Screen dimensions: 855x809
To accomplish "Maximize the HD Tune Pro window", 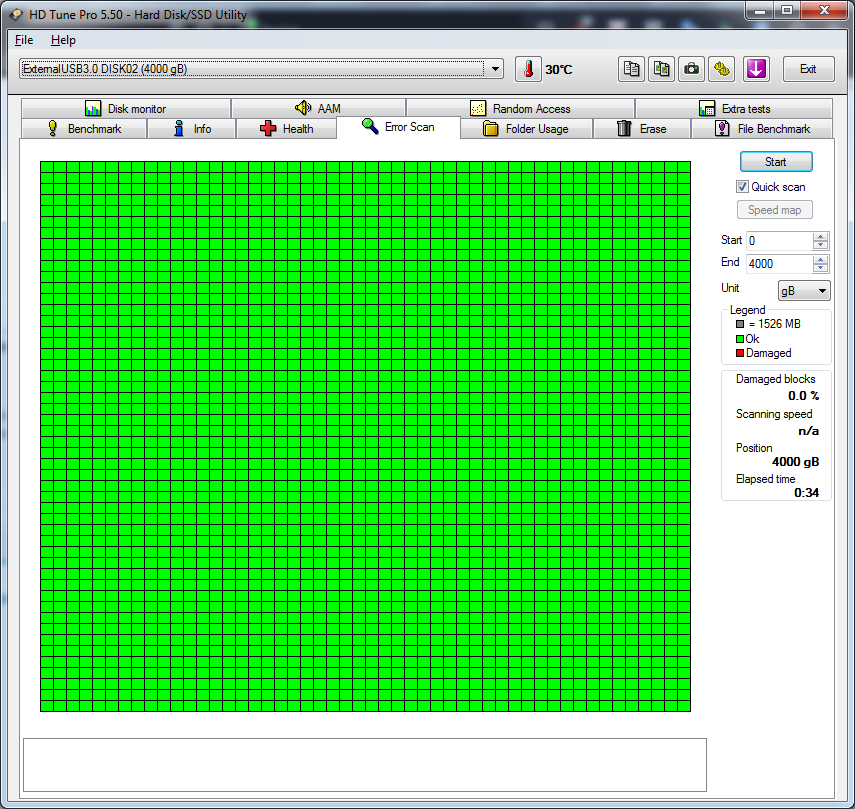I will tap(786, 10).
